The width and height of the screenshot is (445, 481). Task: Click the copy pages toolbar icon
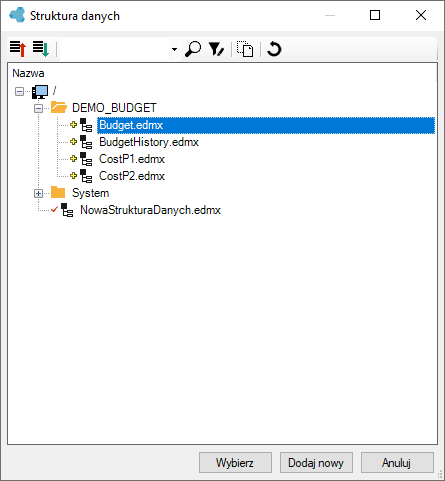[x=245, y=49]
